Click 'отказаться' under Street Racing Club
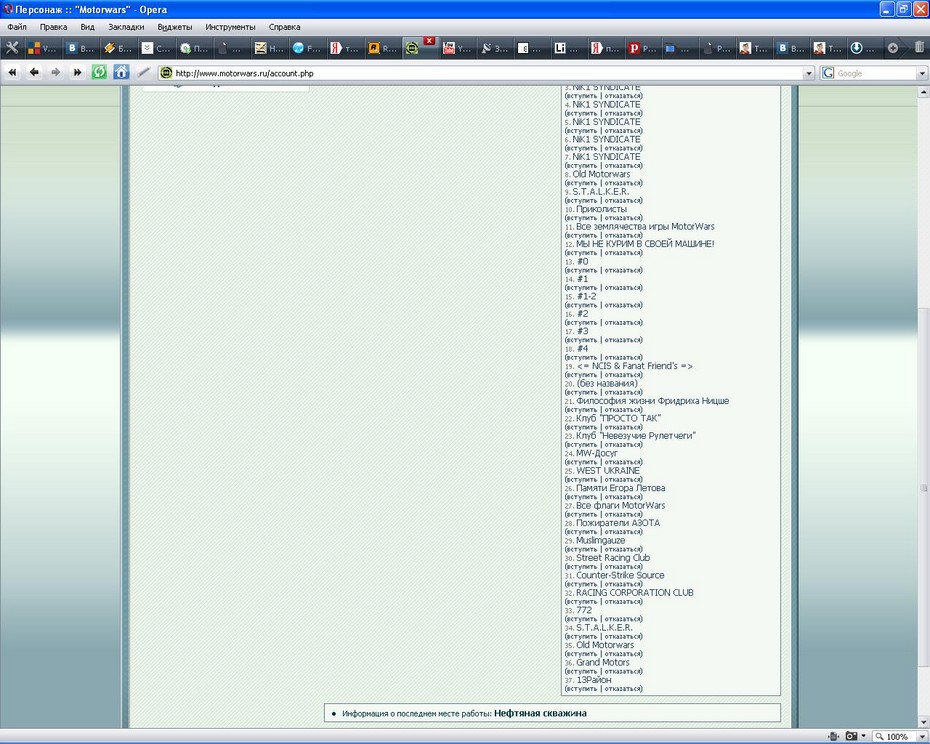Screen dimensions: 930x744 click(x=622, y=567)
